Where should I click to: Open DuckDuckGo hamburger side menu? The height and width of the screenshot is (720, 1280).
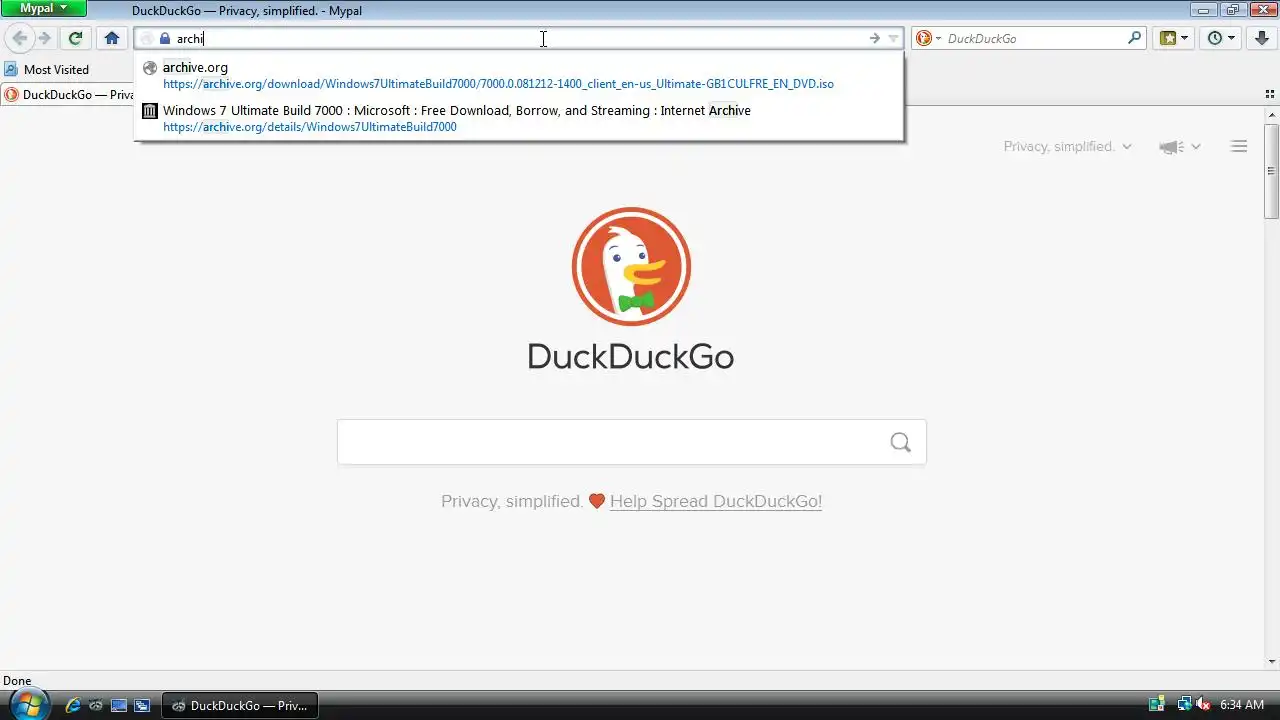coord(1239,147)
